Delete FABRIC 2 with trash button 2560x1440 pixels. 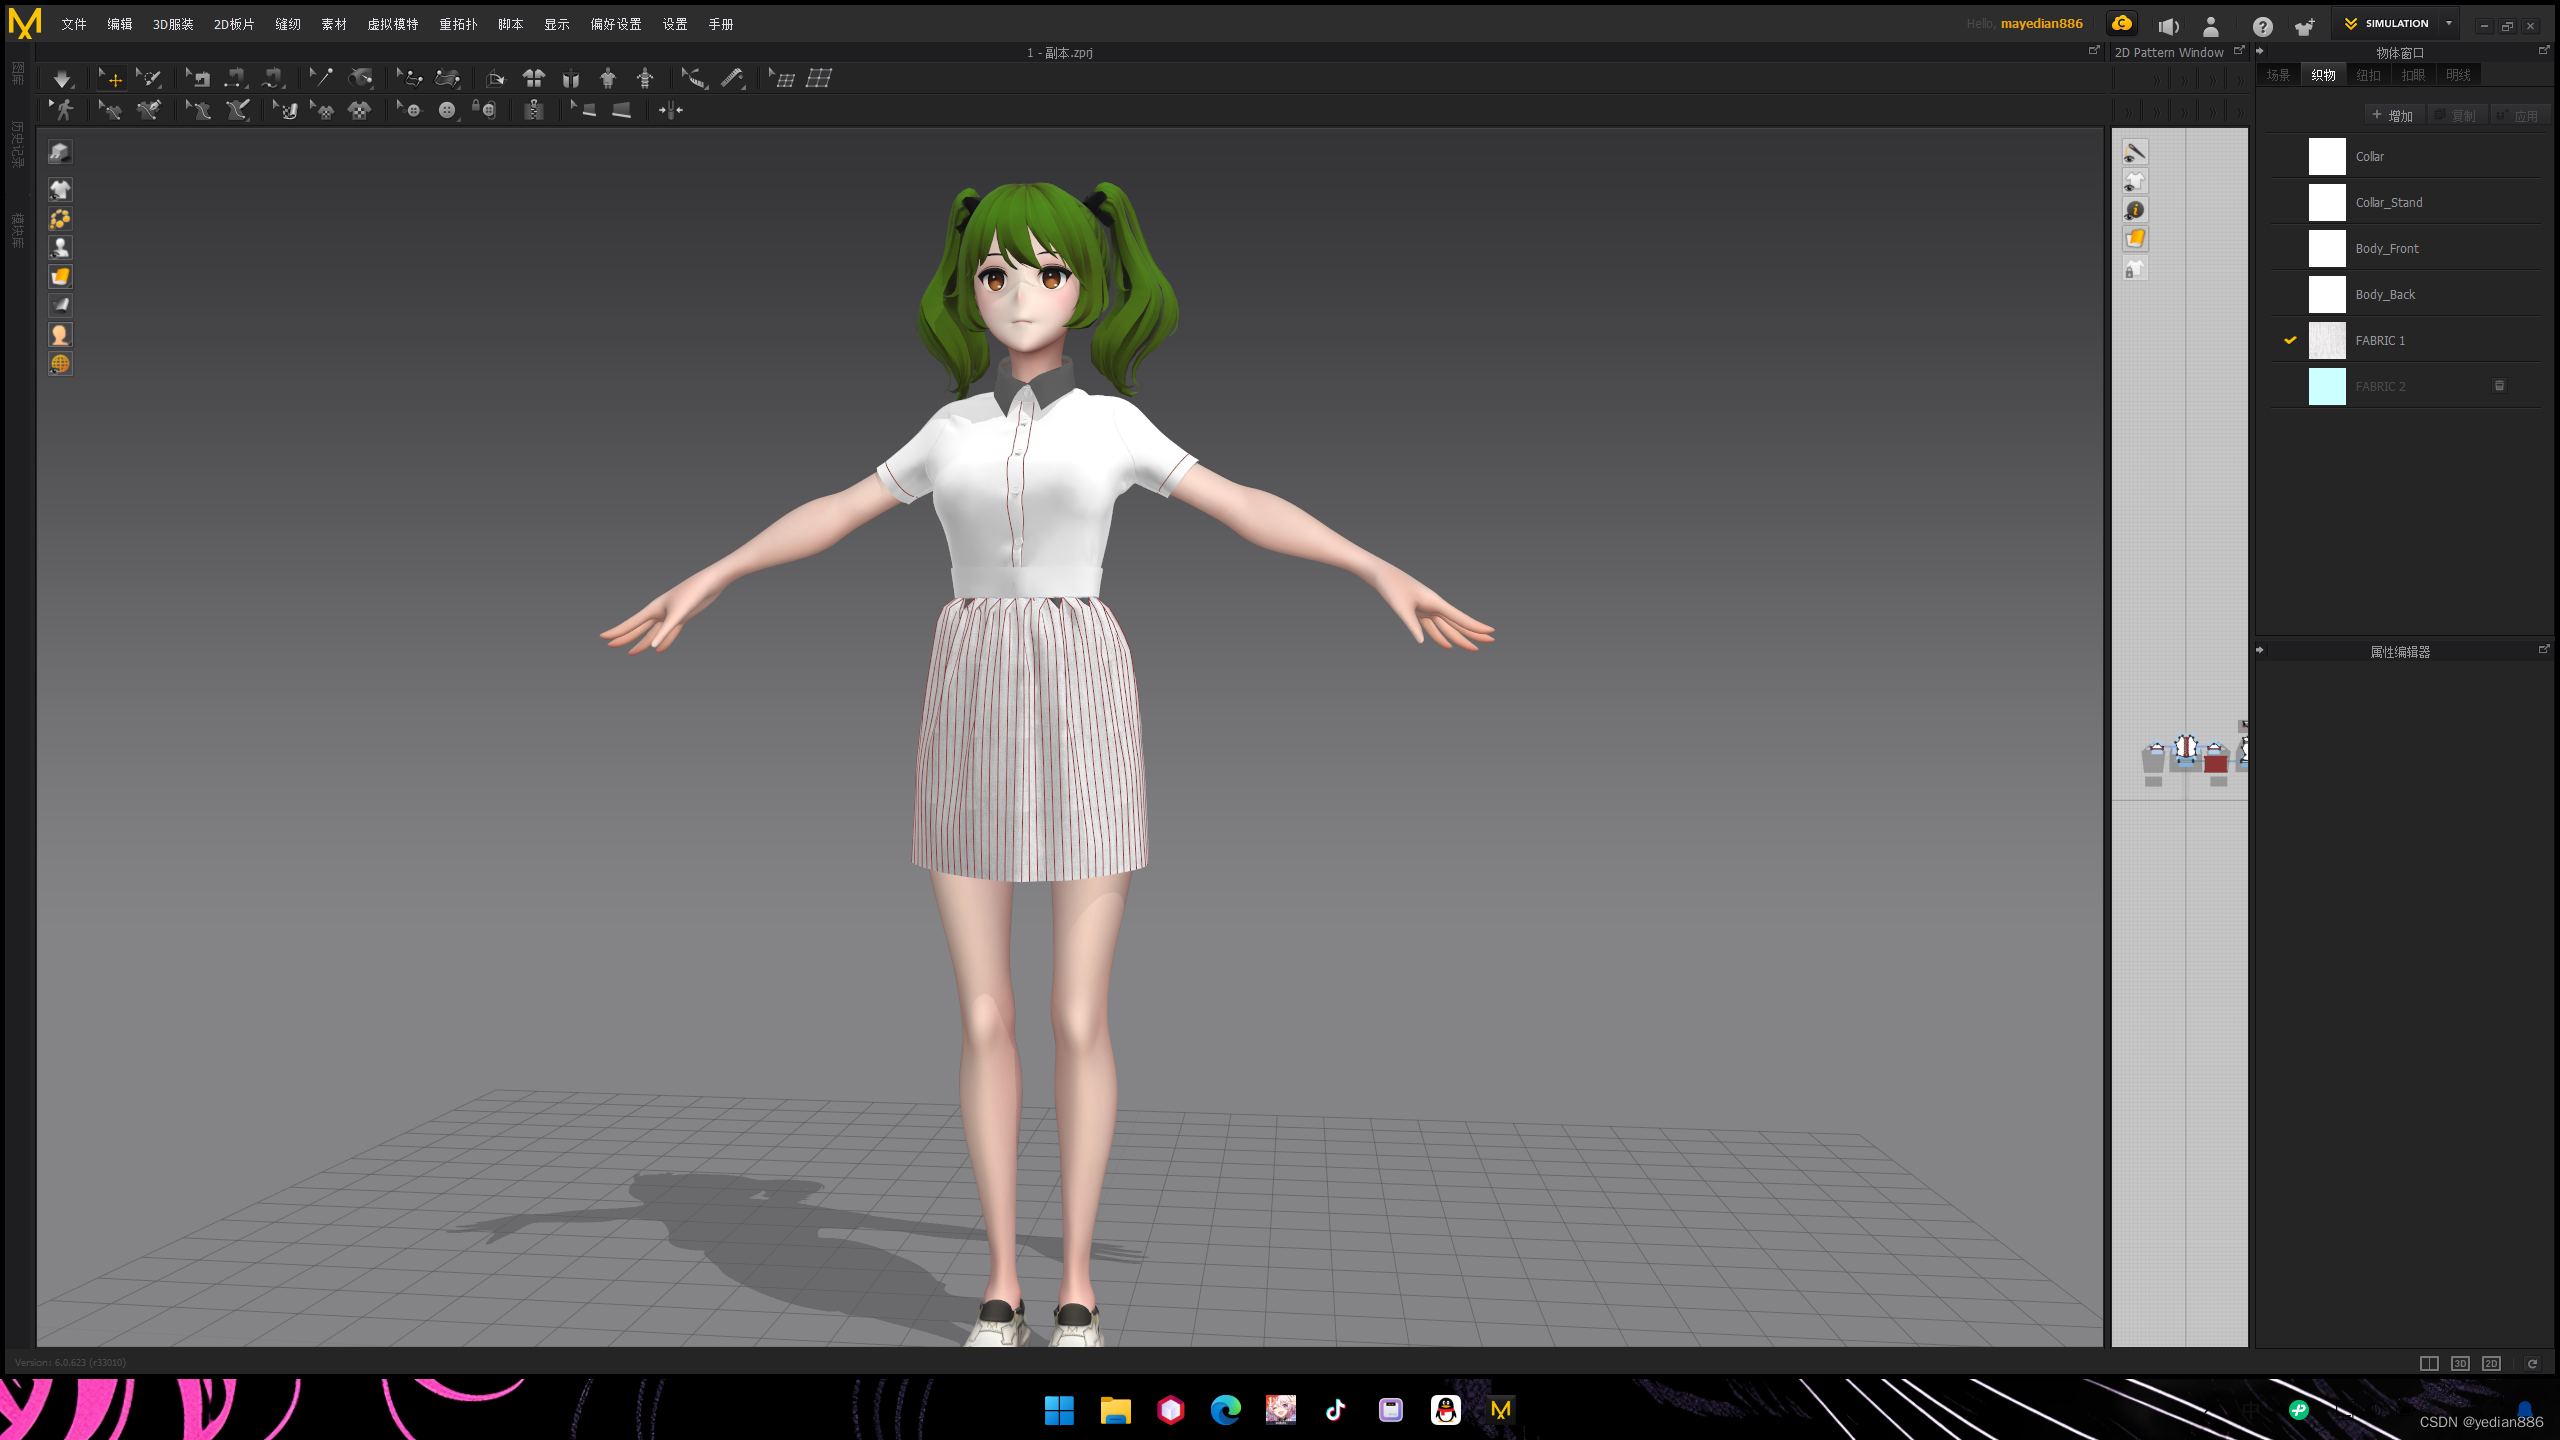pyautogui.click(x=2499, y=386)
